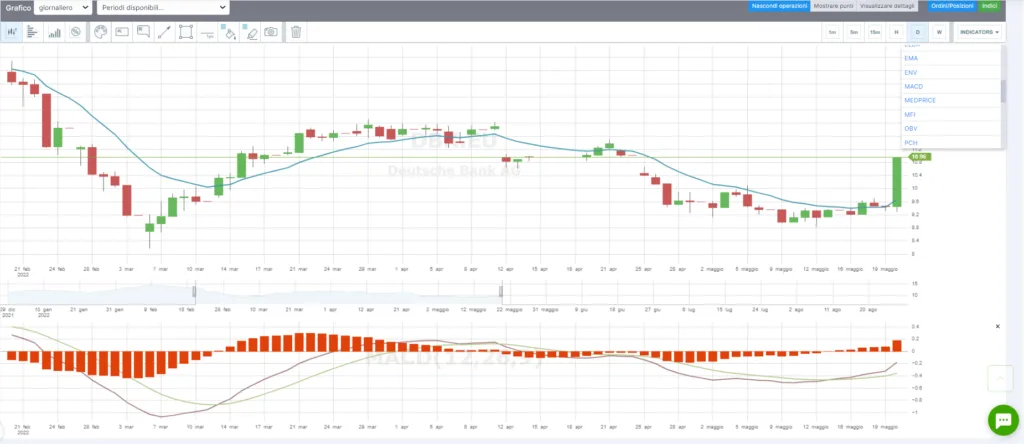This screenshot has width=1024, height=444.
Task: Click the Ordini/Posizioni button
Action: click(x=953, y=6)
